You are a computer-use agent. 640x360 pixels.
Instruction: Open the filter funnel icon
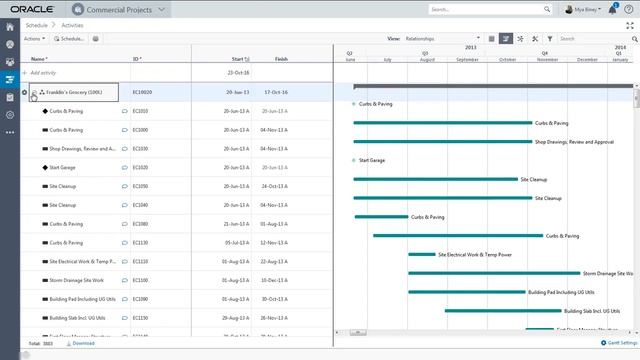click(x=550, y=39)
